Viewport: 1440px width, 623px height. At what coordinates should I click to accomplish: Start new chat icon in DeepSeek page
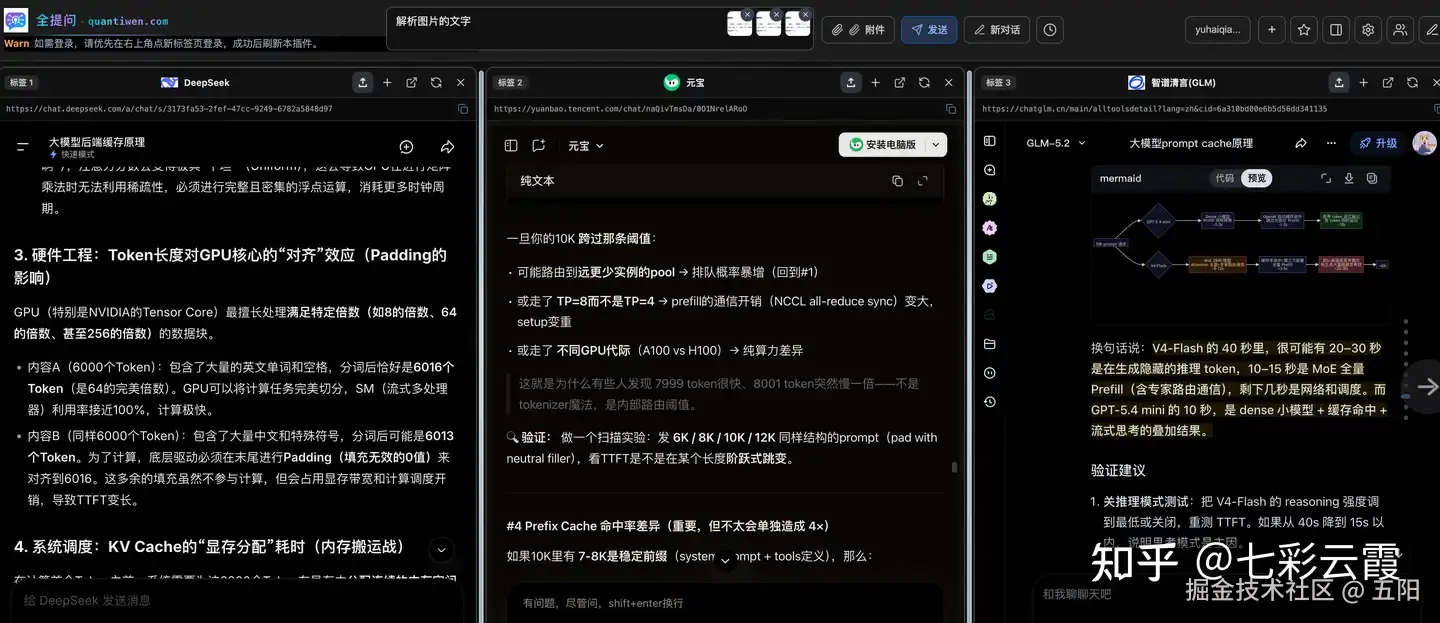pos(406,147)
